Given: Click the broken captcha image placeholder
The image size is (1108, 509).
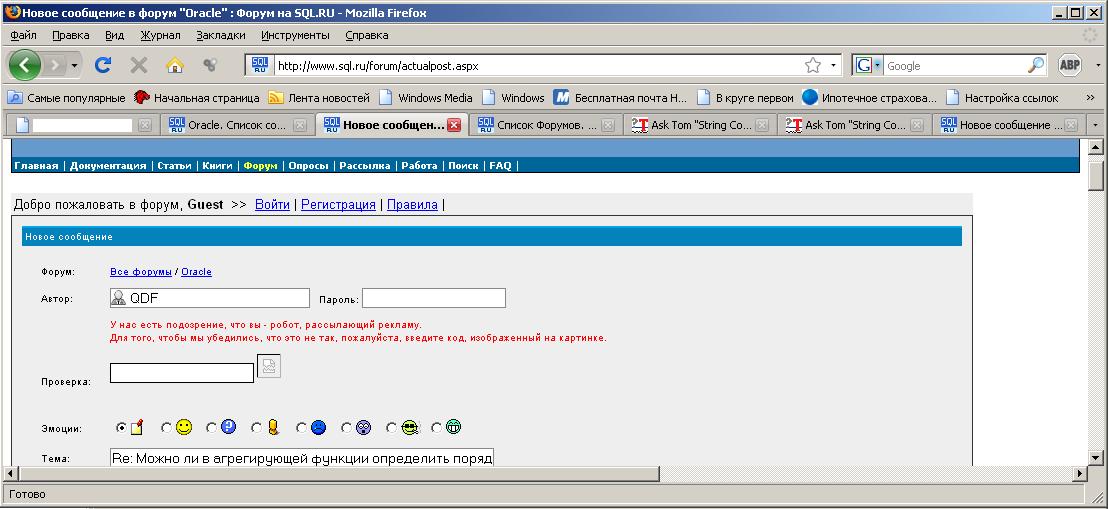Looking at the screenshot, I should click(269, 366).
